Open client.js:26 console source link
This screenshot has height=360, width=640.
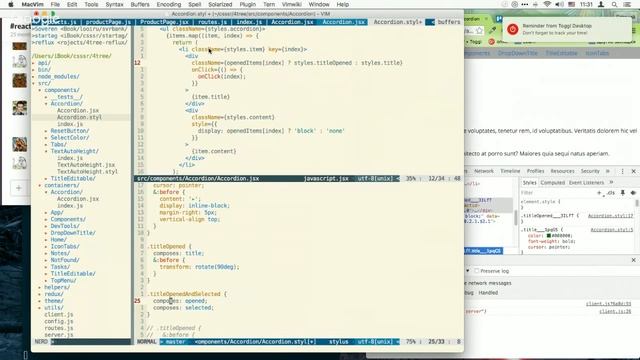pos(615,311)
